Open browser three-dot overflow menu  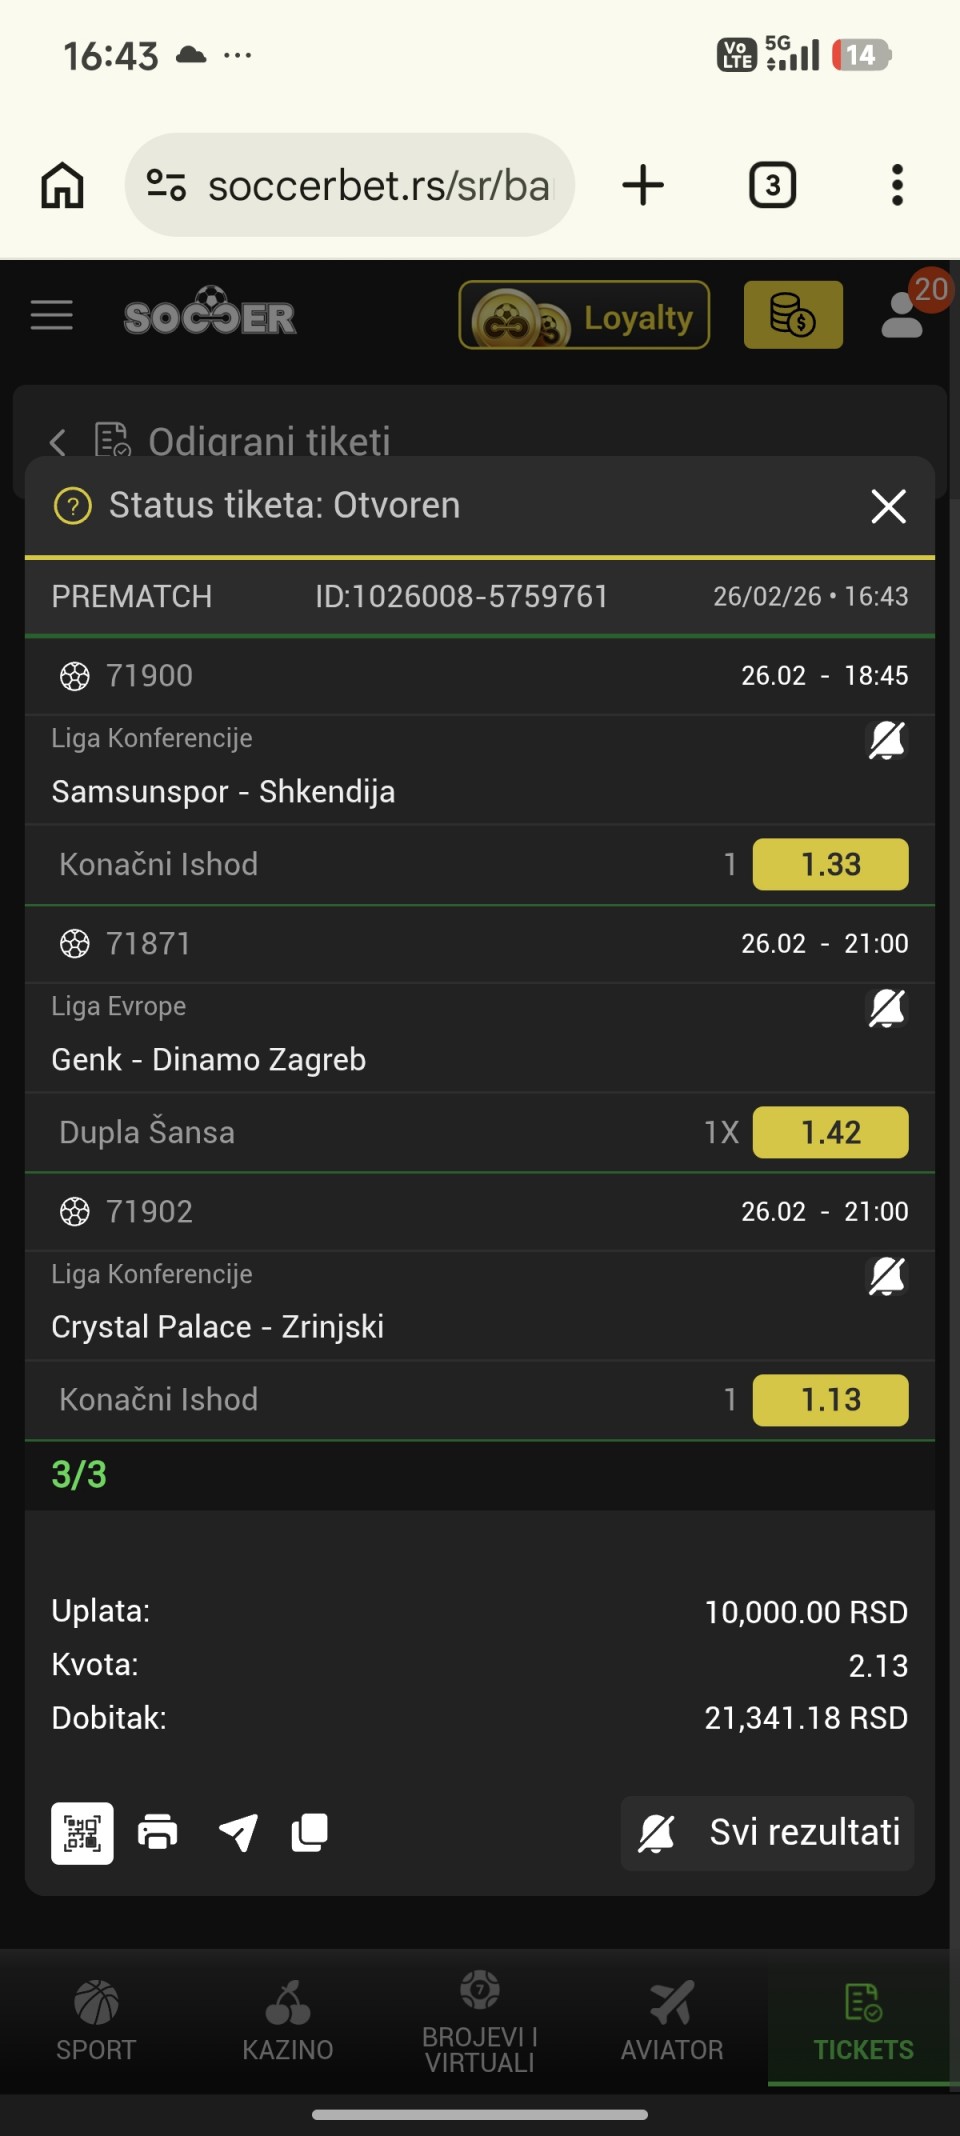pos(897,186)
